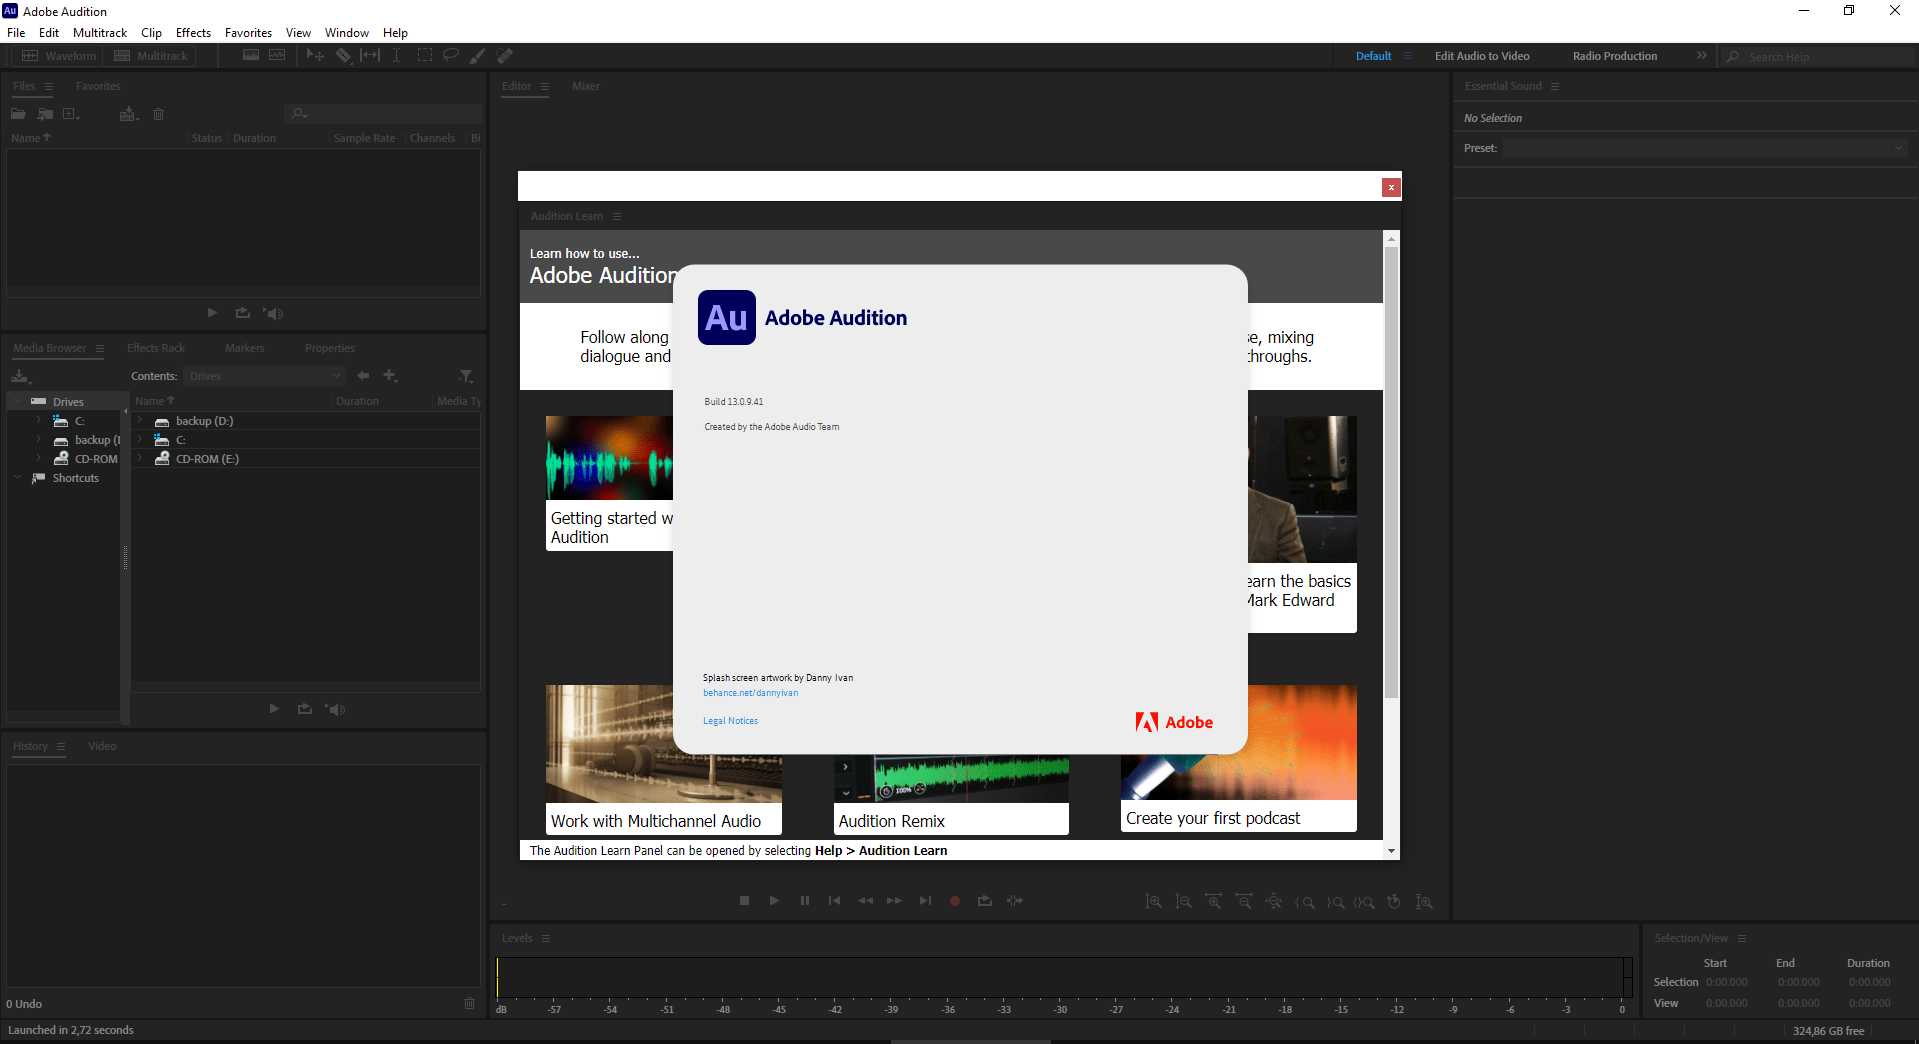Click the red Record button

955,901
